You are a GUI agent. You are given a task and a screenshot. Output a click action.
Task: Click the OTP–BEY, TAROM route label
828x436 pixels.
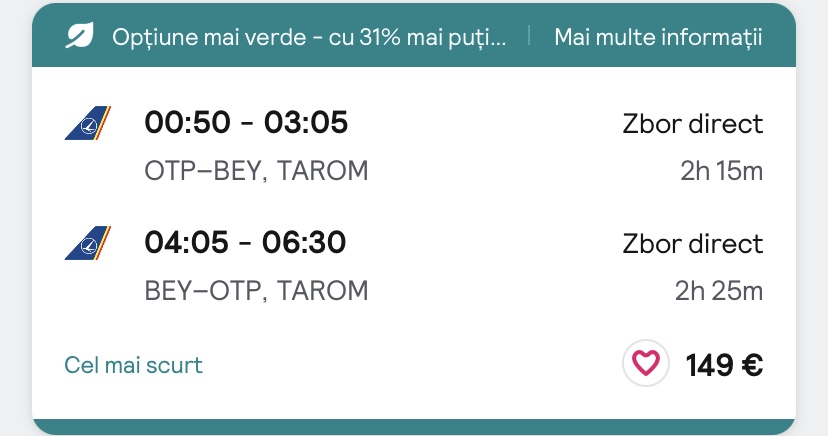tap(256, 171)
